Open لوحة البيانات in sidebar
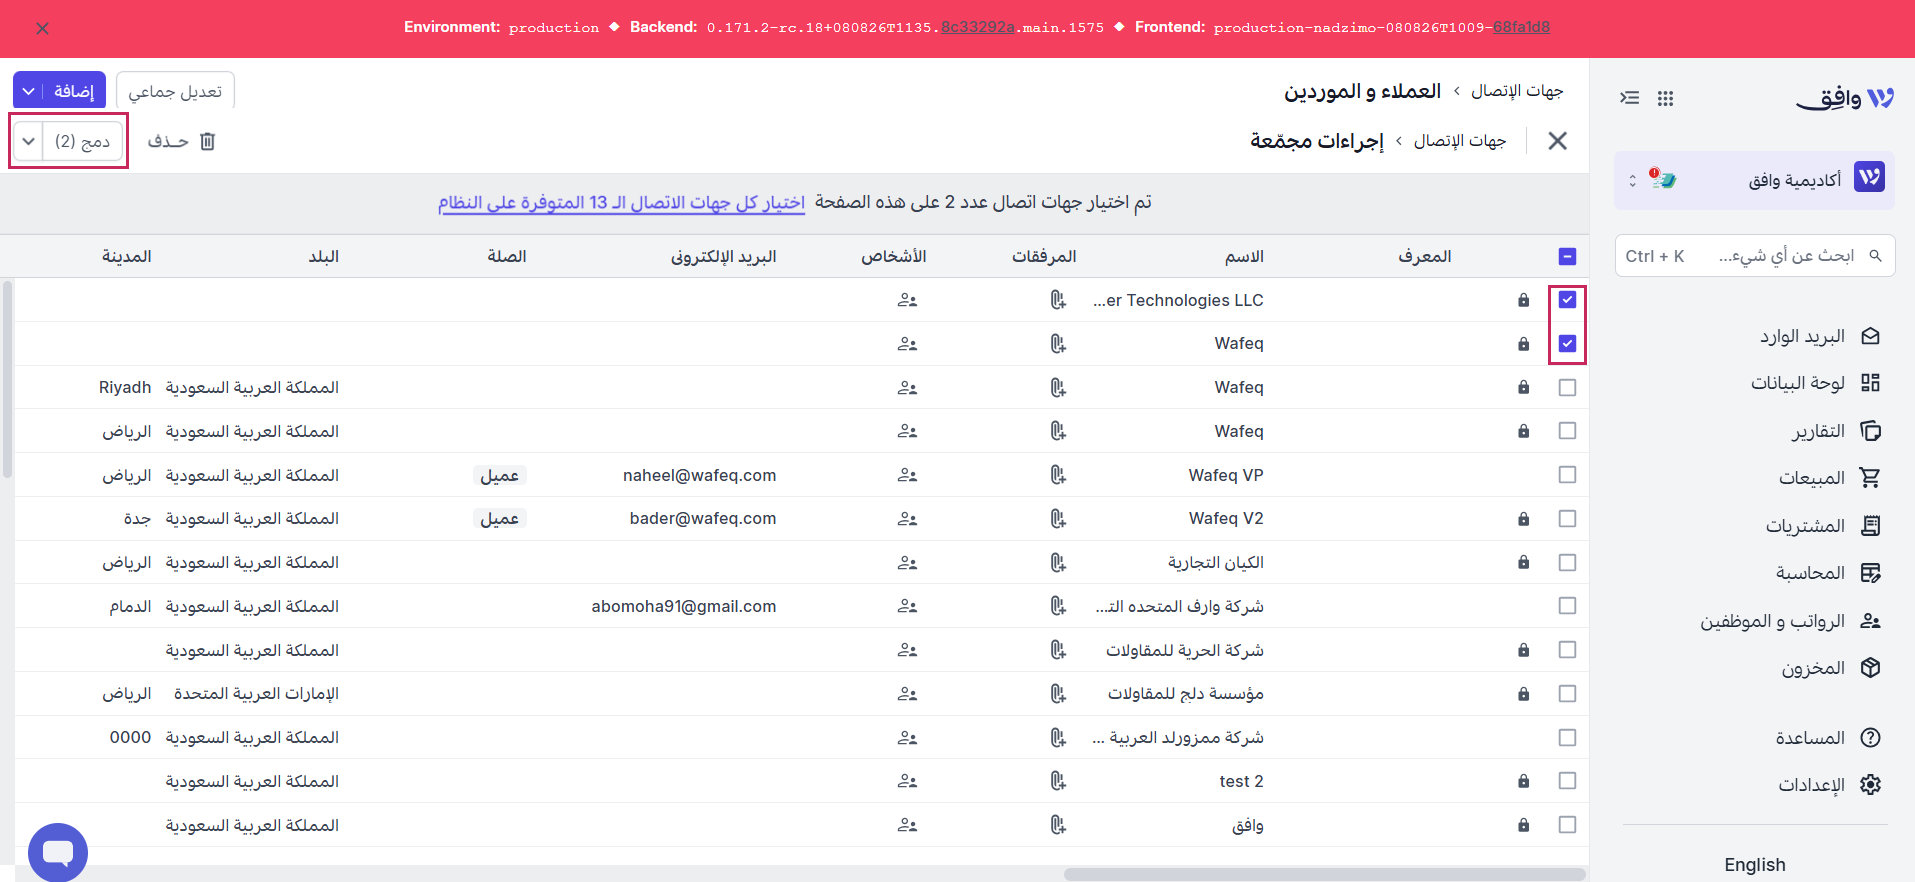The height and width of the screenshot is (882, 1915). 1816,383
